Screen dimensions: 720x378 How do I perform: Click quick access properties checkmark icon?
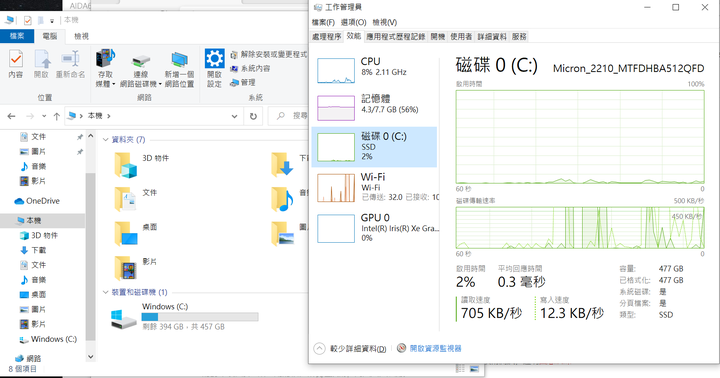tap(27, 20)
